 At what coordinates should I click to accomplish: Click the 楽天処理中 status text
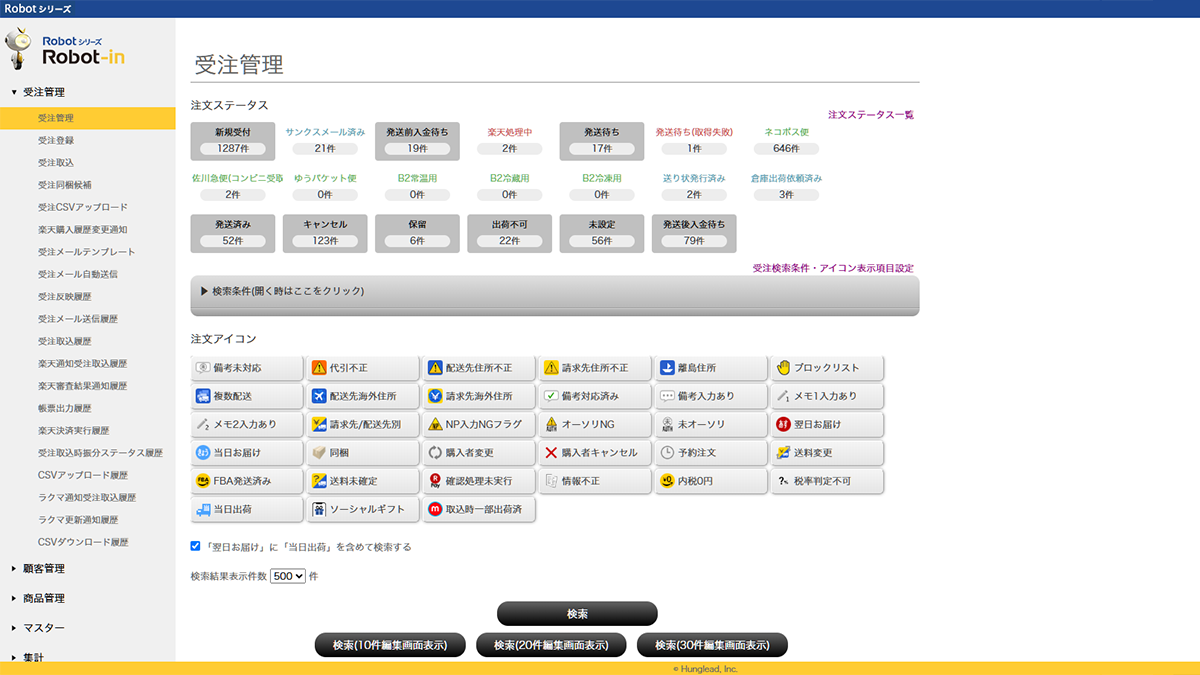[x=510, y=132]
